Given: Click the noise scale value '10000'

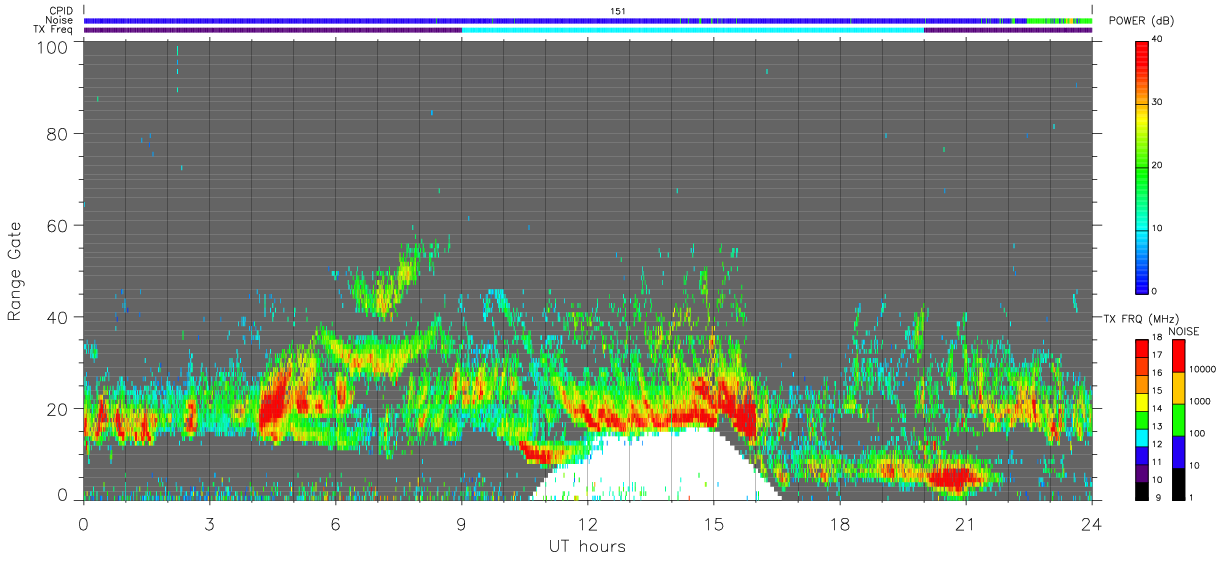Looking at the screenshot, I should coord(1201,369).
